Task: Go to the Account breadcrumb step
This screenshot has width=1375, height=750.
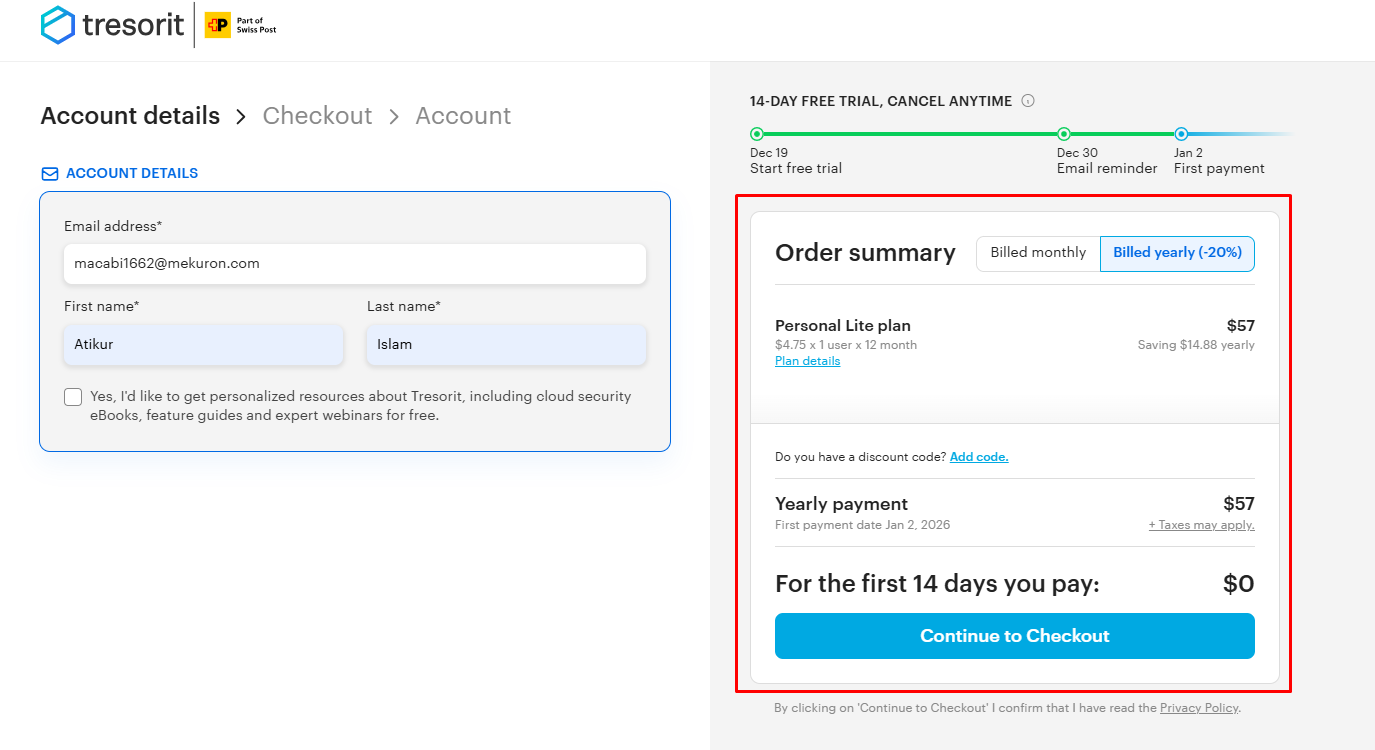Action: [463, 116]
